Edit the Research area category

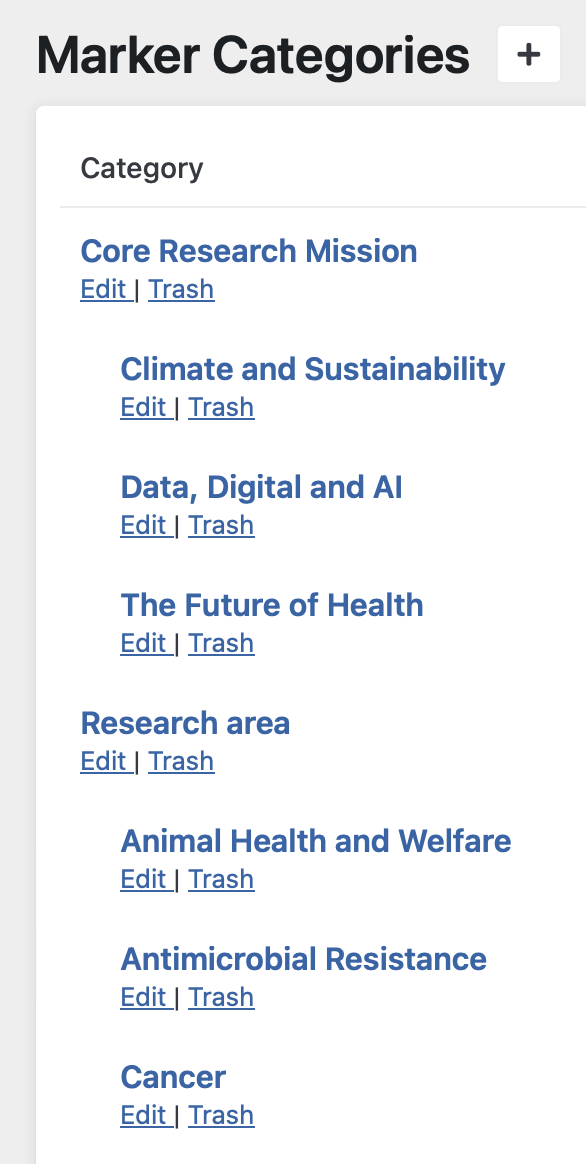pyautogui.click(x=101, y=761)
